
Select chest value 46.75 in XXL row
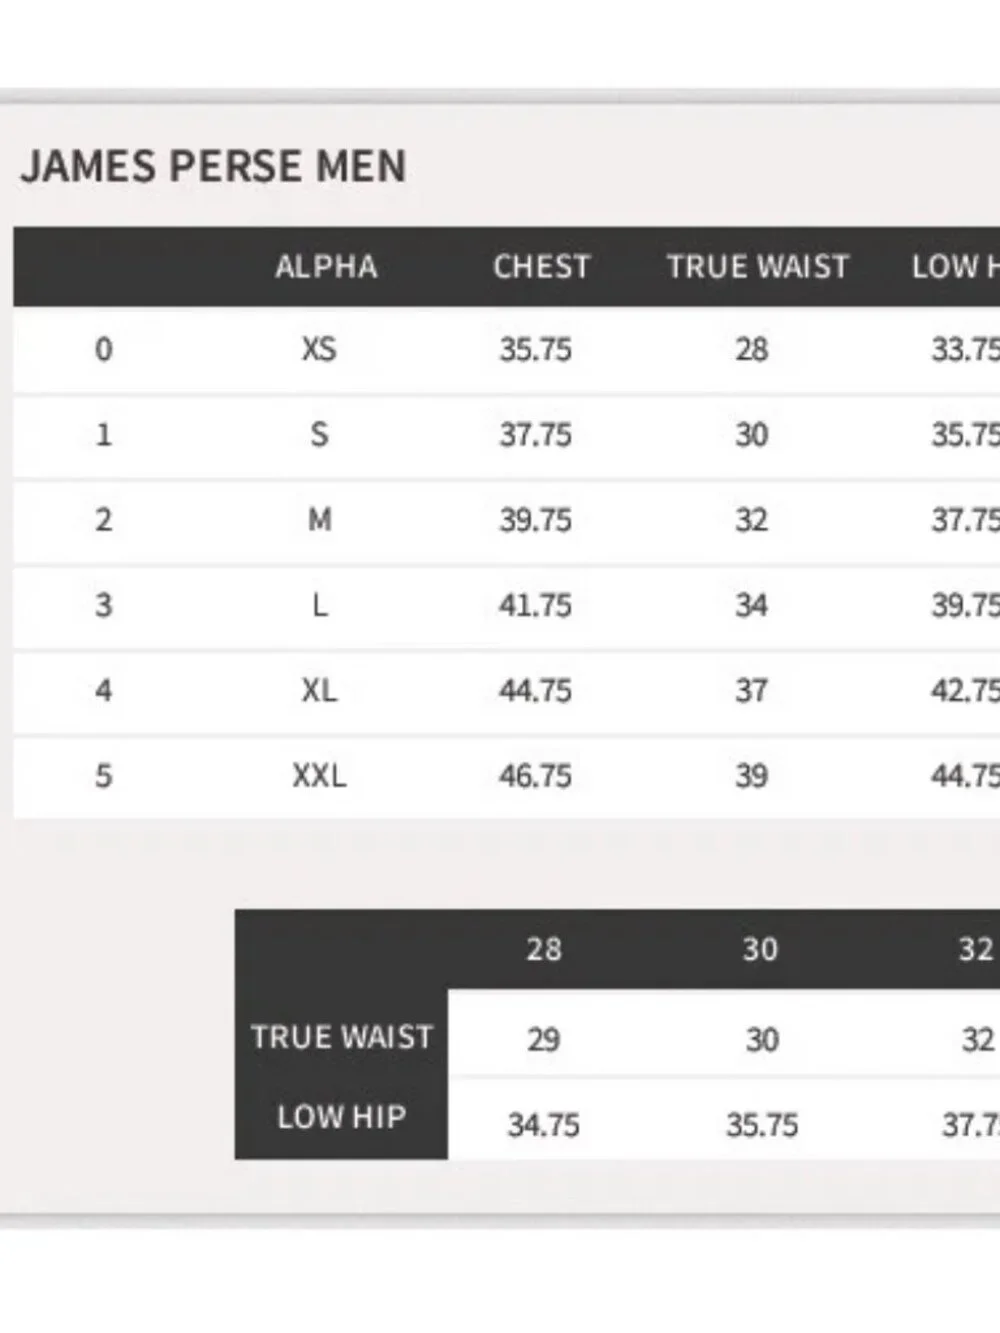coord(535,776)
